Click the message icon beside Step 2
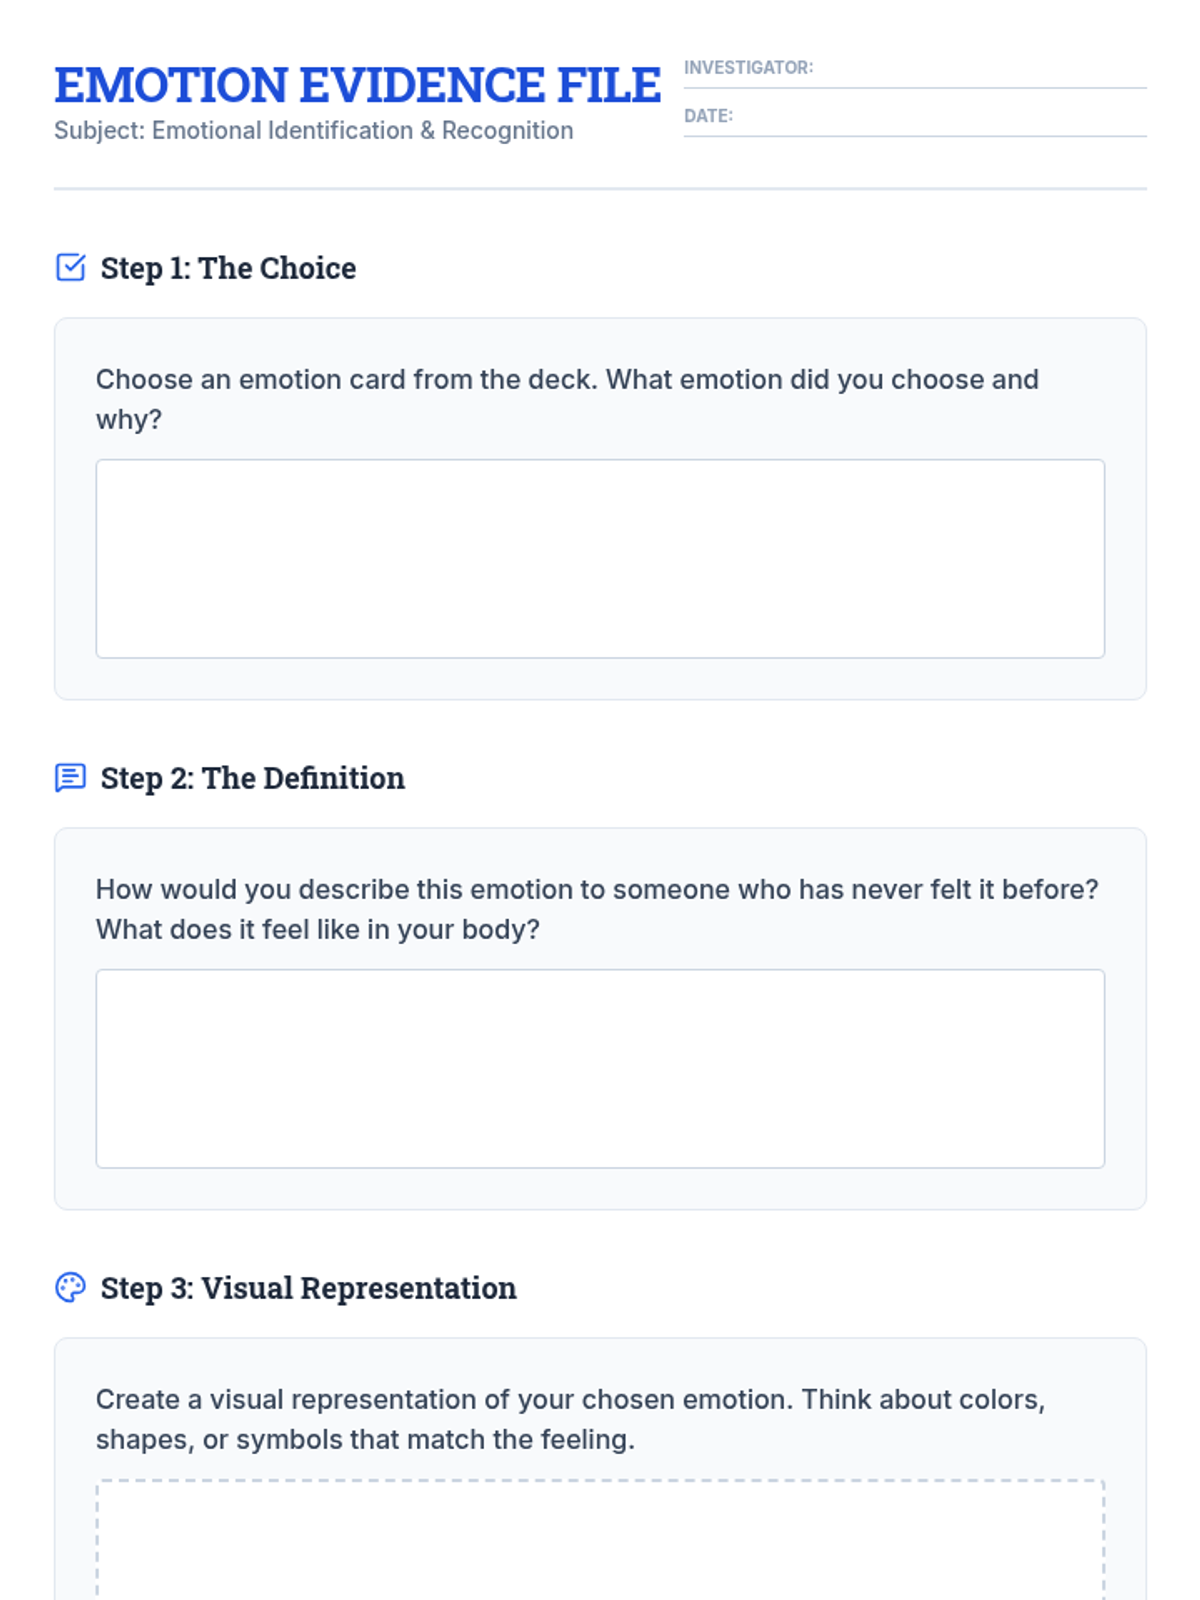 [70, 778]
